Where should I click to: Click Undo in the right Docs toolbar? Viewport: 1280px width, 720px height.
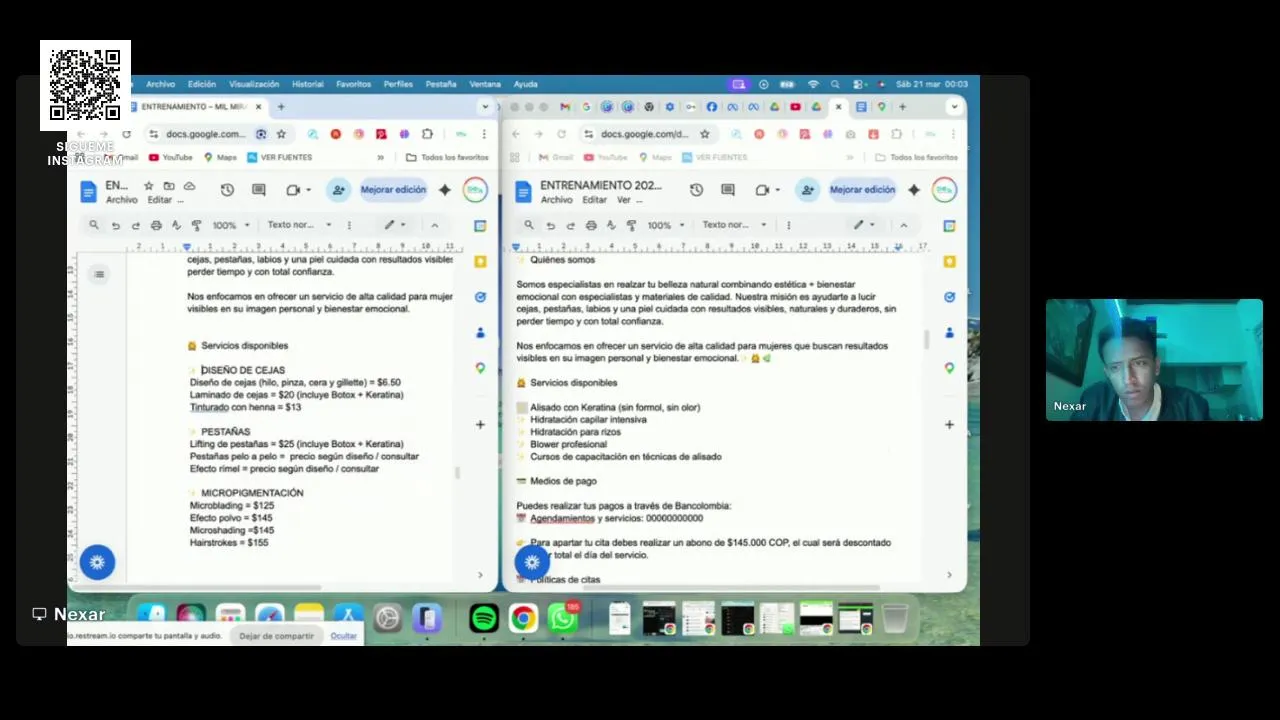[550, 225]
